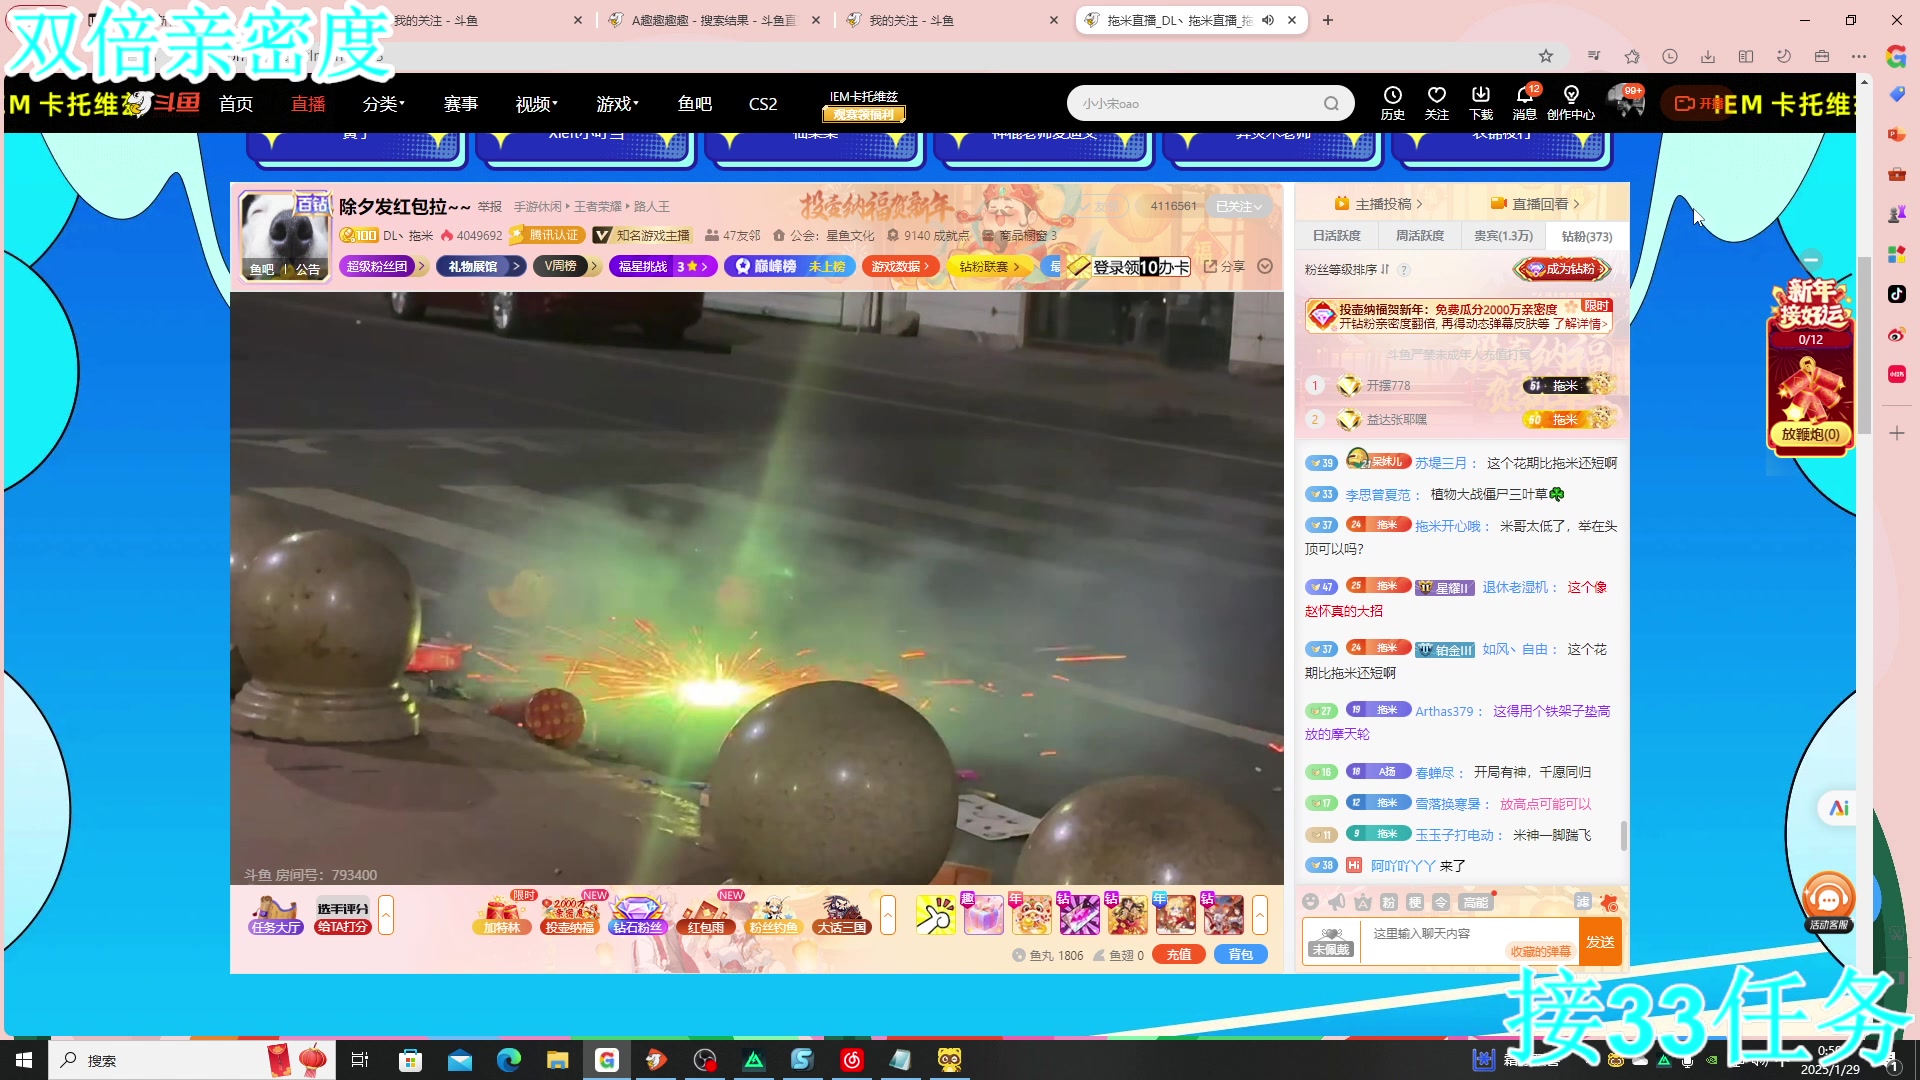Open Windows Start menu
The width and height of the screenshot is (1920, 1080).
pos(24,1060)
